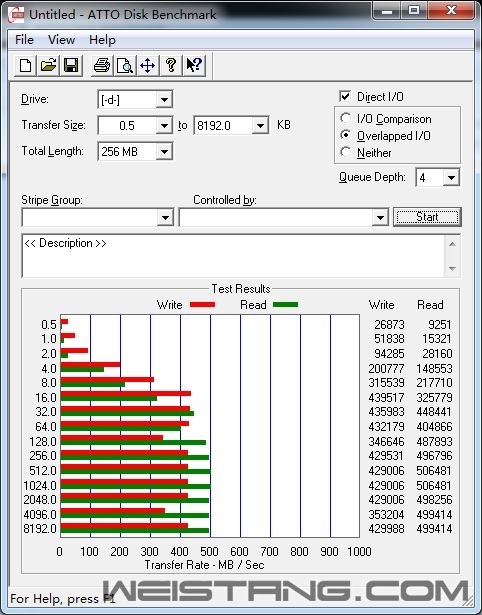The height and width of the screenshot is (615, 482).
Task: Click write value 26873 for 0.5 KB
Action: [x=389, y=325]
